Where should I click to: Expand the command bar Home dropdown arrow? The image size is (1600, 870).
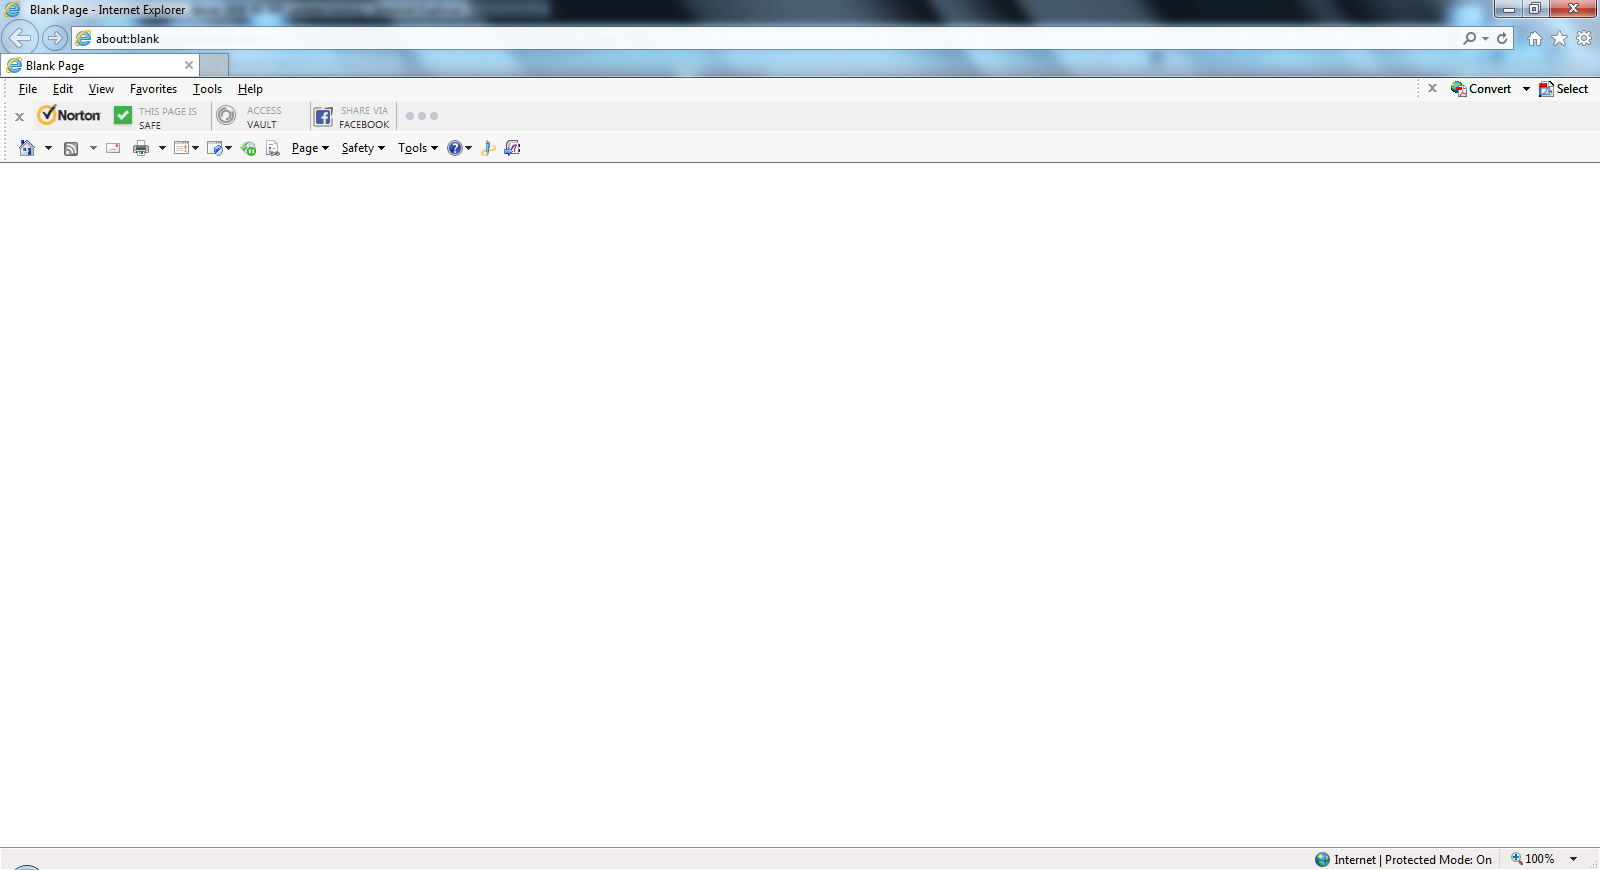pyautogui.click(x=48, y=148)
